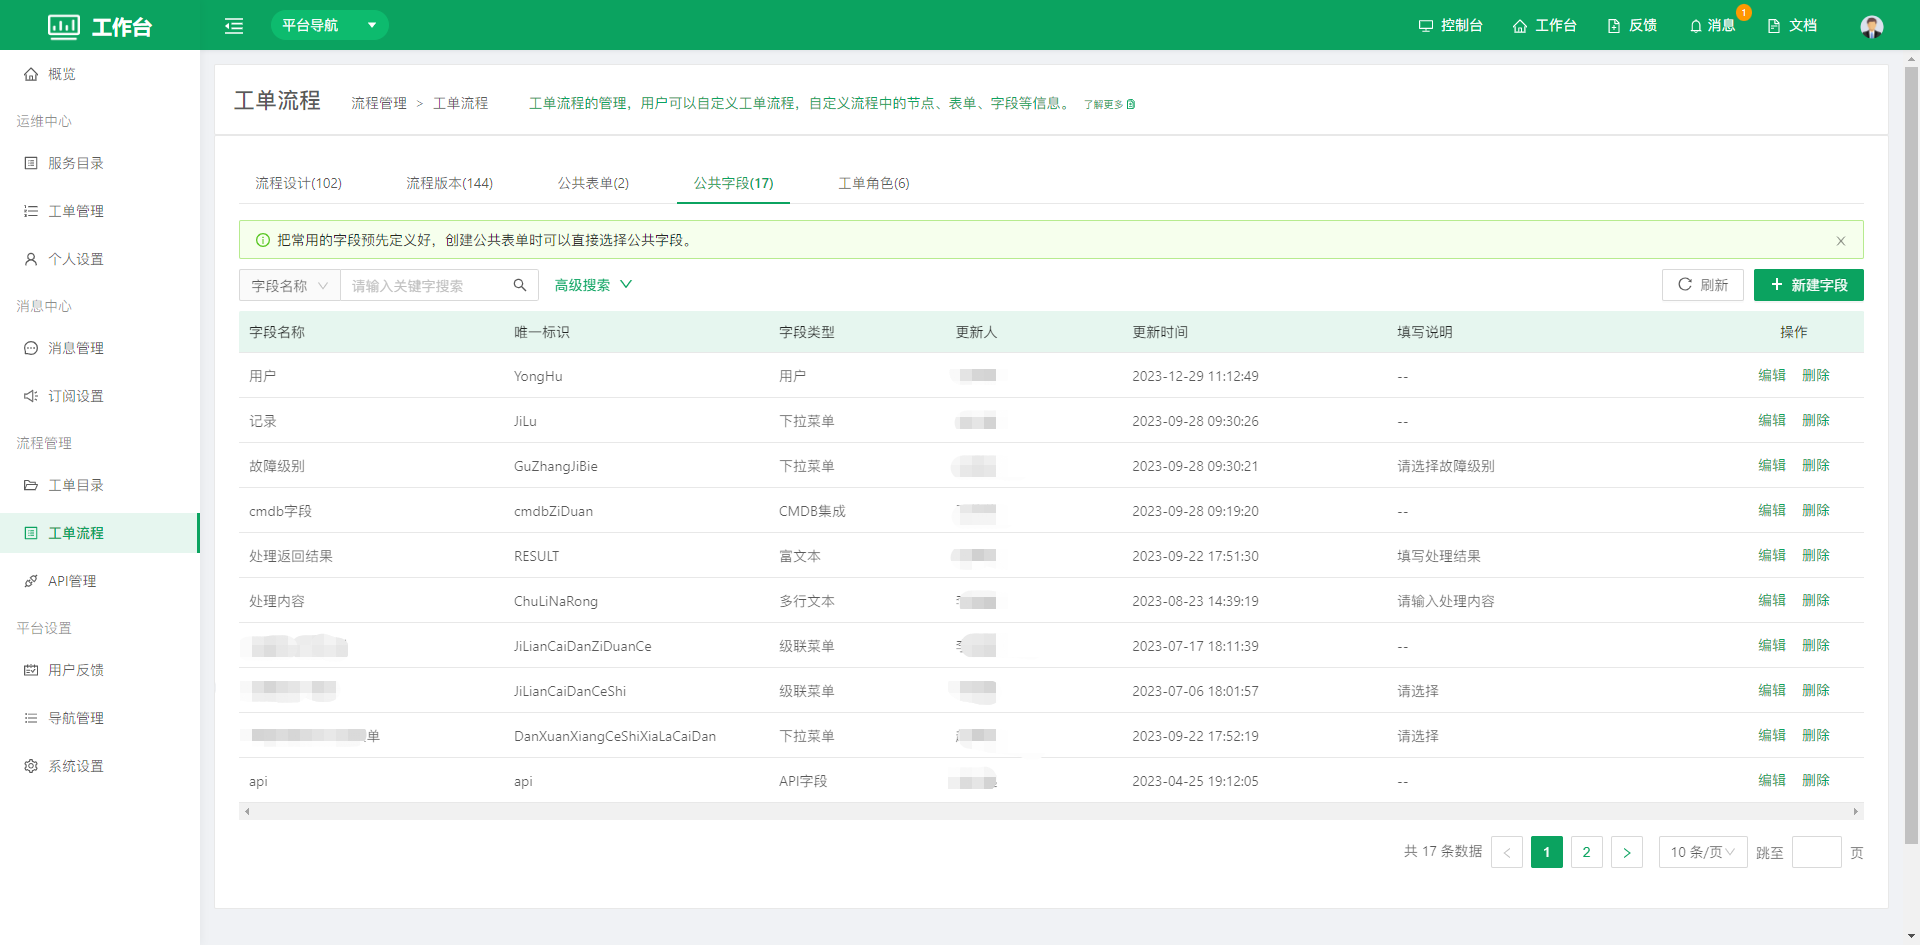The image size is (1920, 945).
Task: Click the 刷新 refresh button
Action: (1703, 285)
